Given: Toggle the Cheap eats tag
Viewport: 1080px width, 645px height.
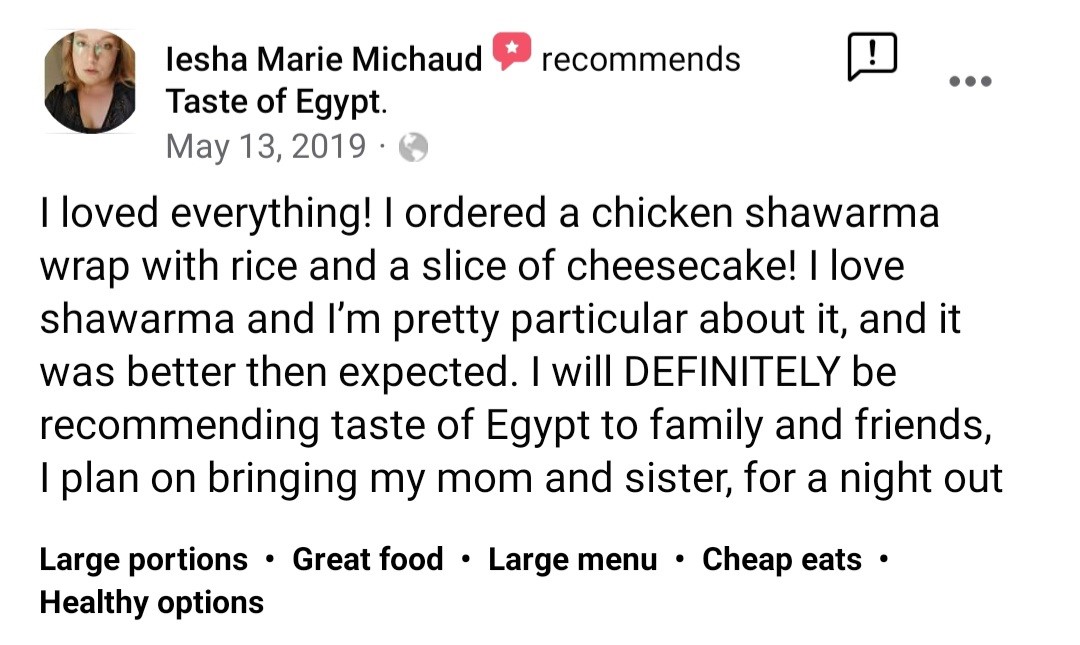Looking at the screenshot, I should (x=782, y=559).
